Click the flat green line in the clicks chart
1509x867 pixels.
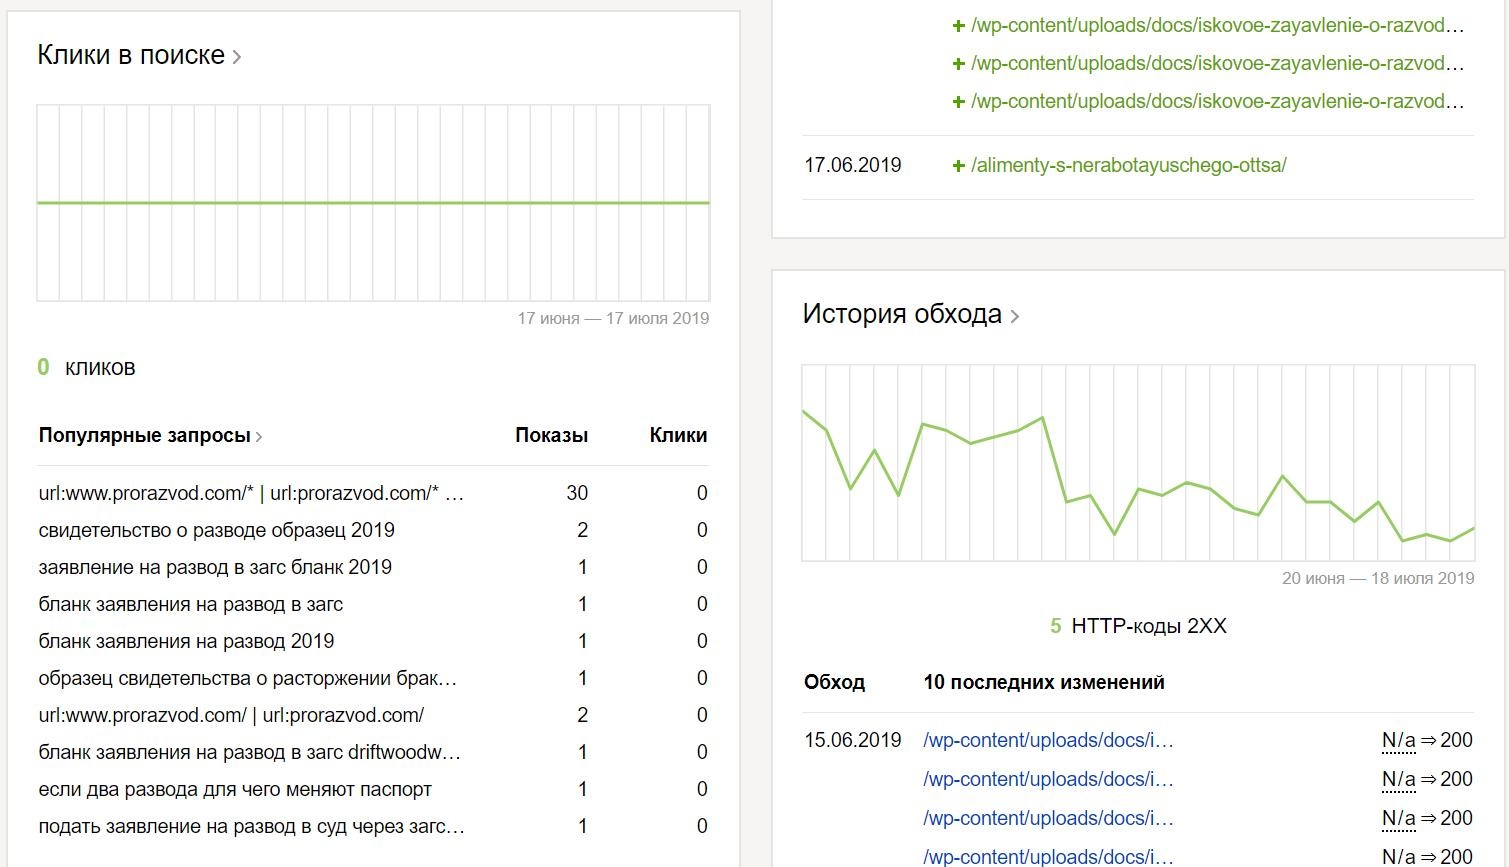click(x=373, y=203)
